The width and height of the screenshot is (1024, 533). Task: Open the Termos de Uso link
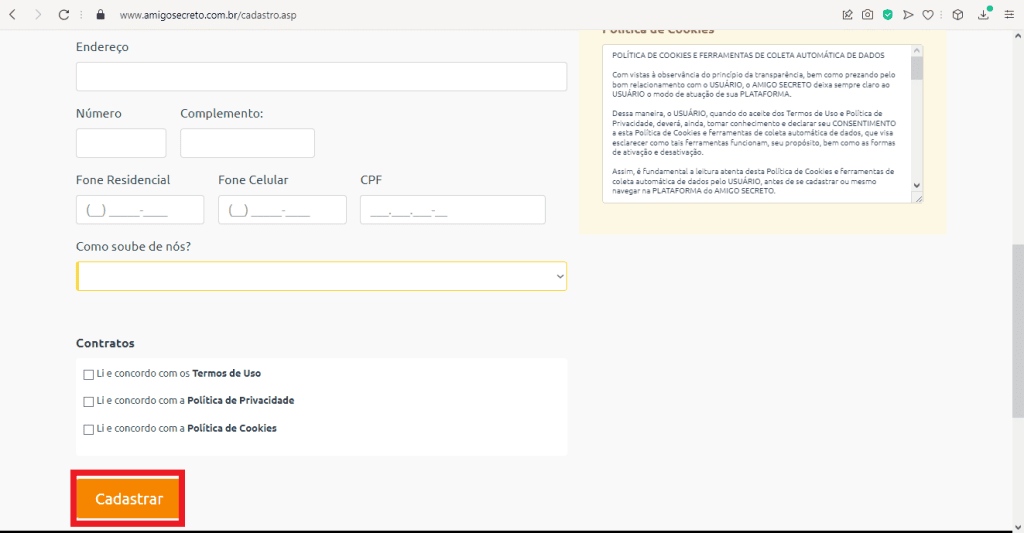coord(226,373)
